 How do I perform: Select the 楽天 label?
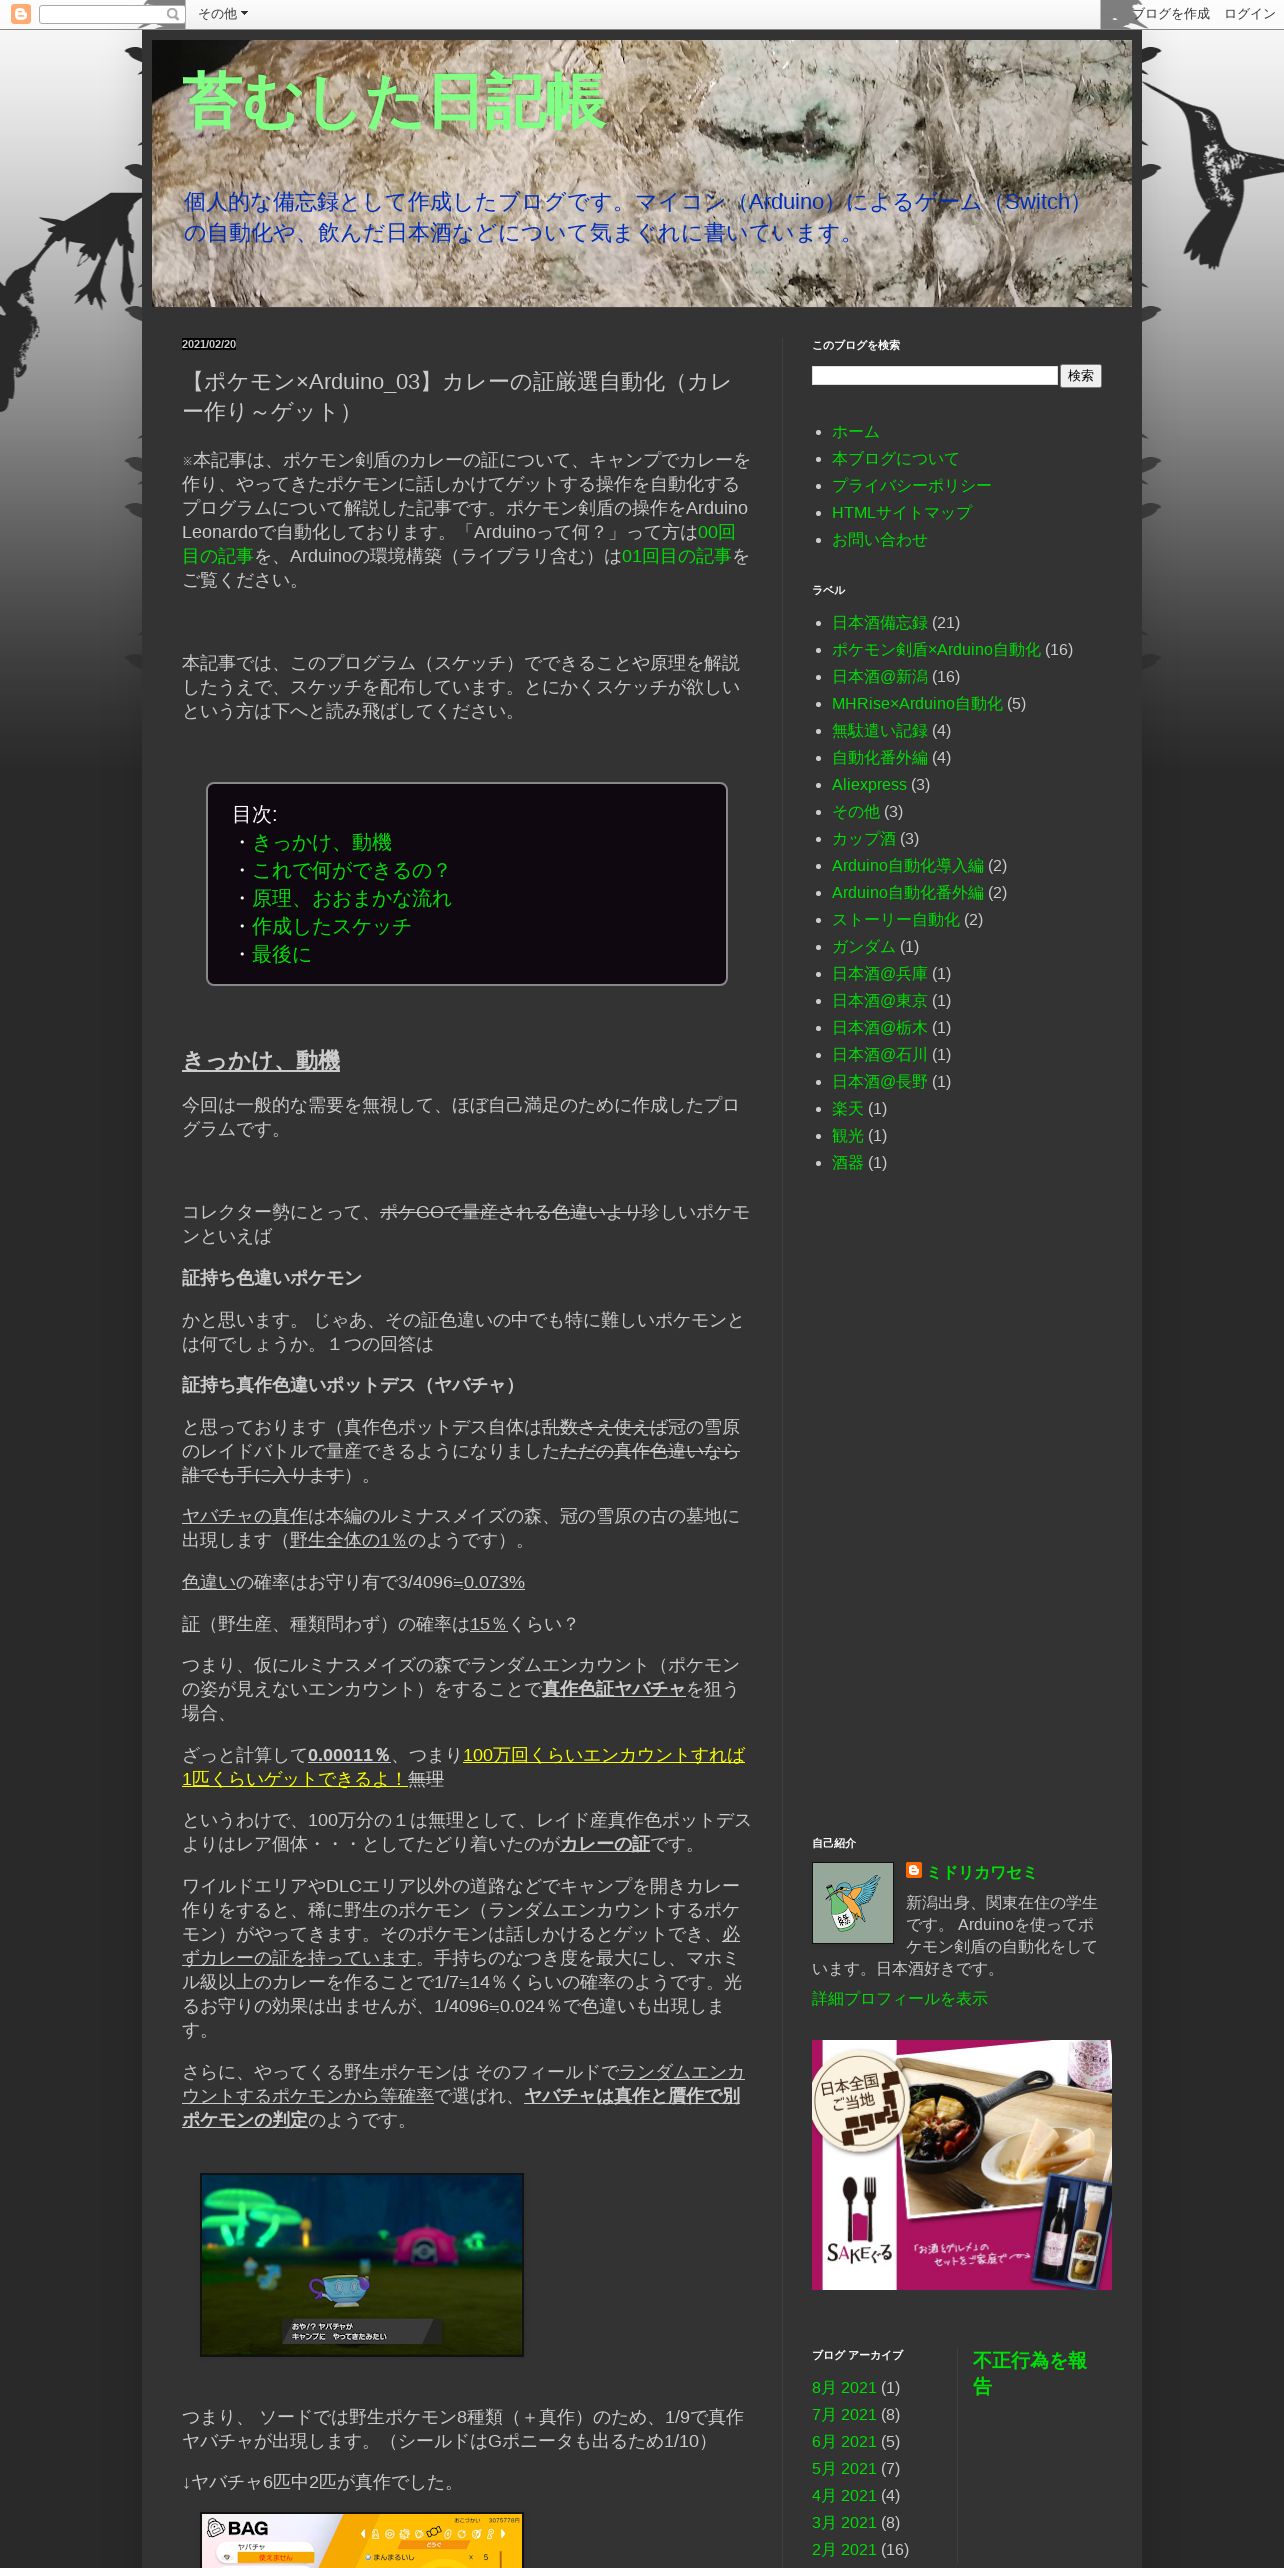[847, 1109]
